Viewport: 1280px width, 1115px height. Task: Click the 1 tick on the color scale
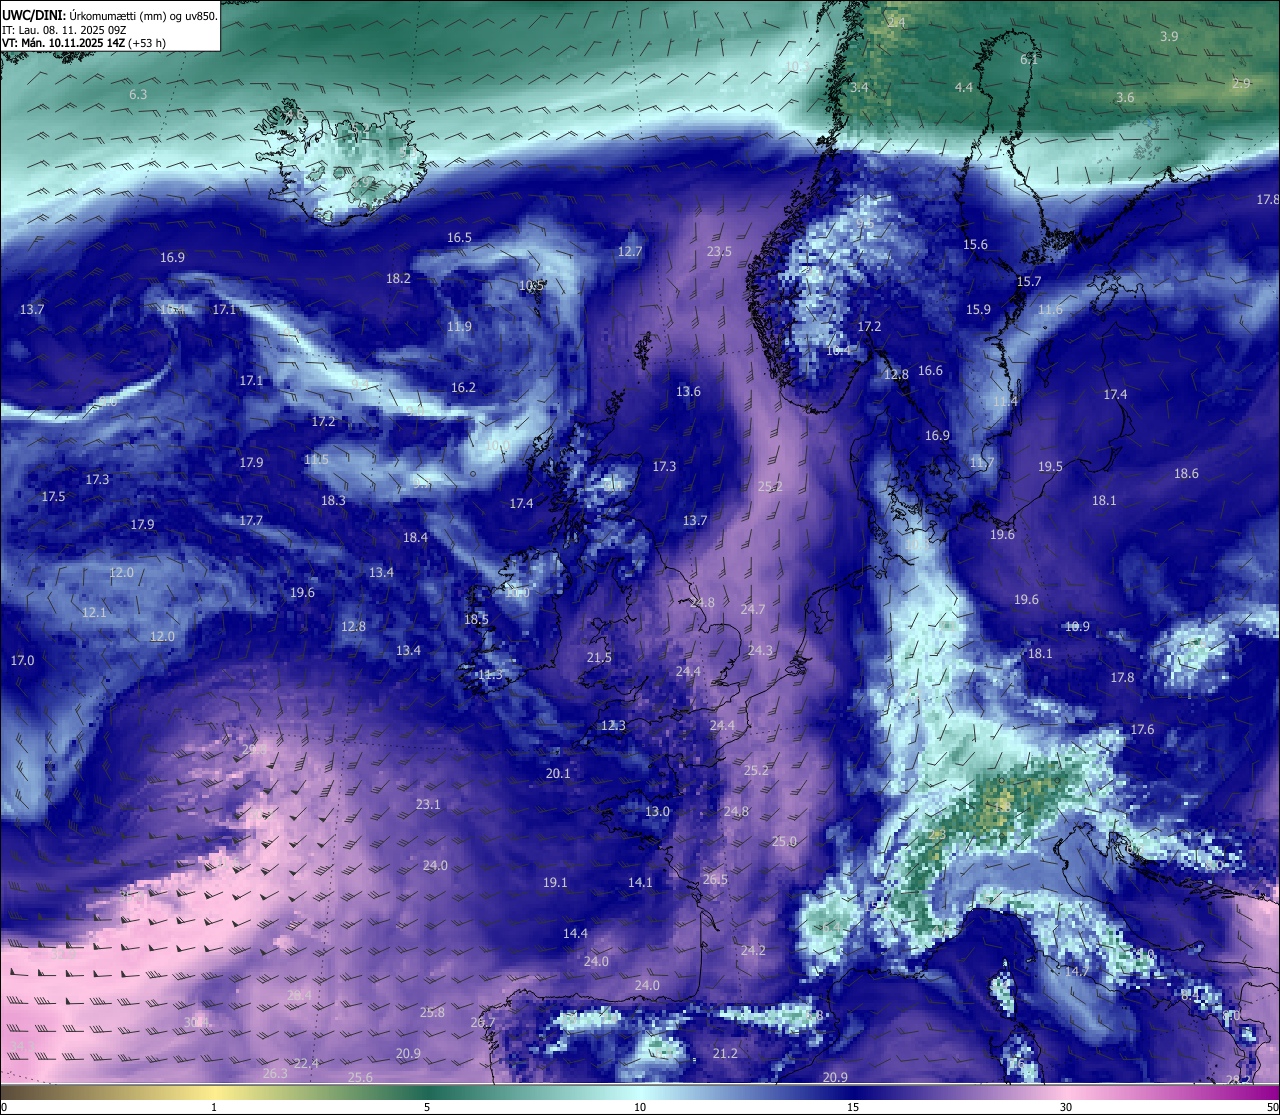pos(214,1107)
